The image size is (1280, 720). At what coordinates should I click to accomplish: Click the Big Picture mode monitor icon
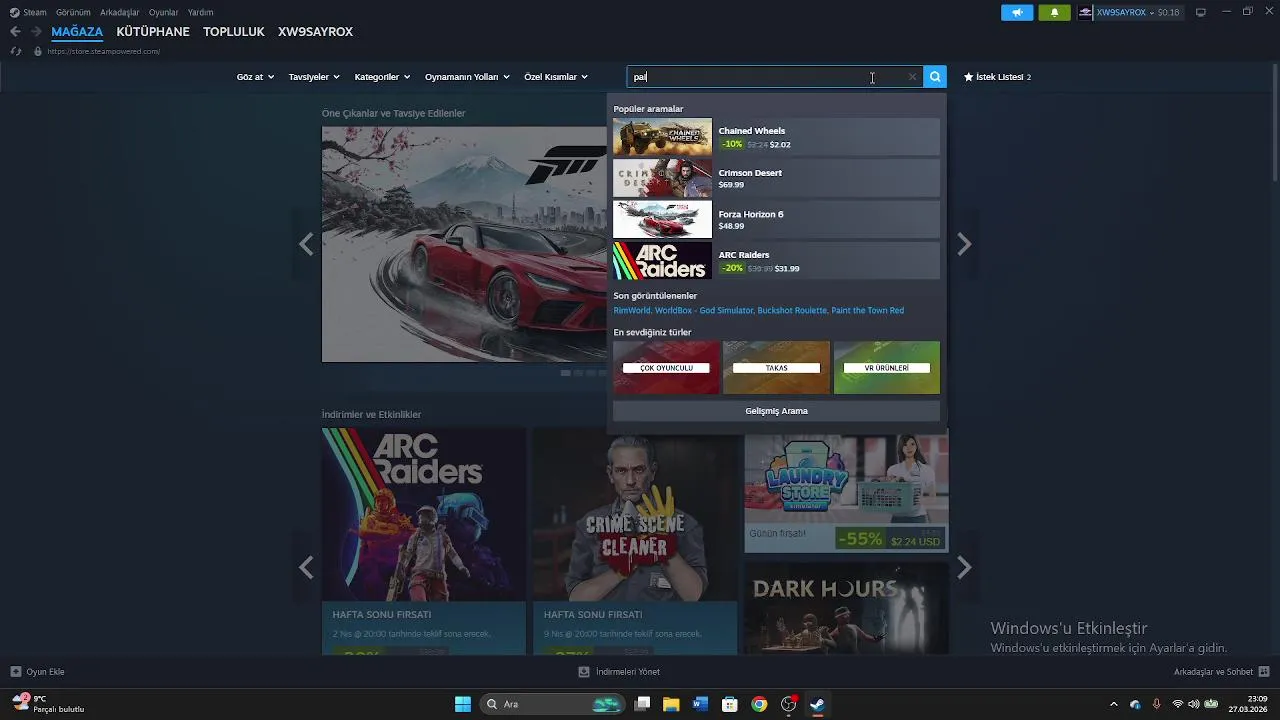(1201, 13)
